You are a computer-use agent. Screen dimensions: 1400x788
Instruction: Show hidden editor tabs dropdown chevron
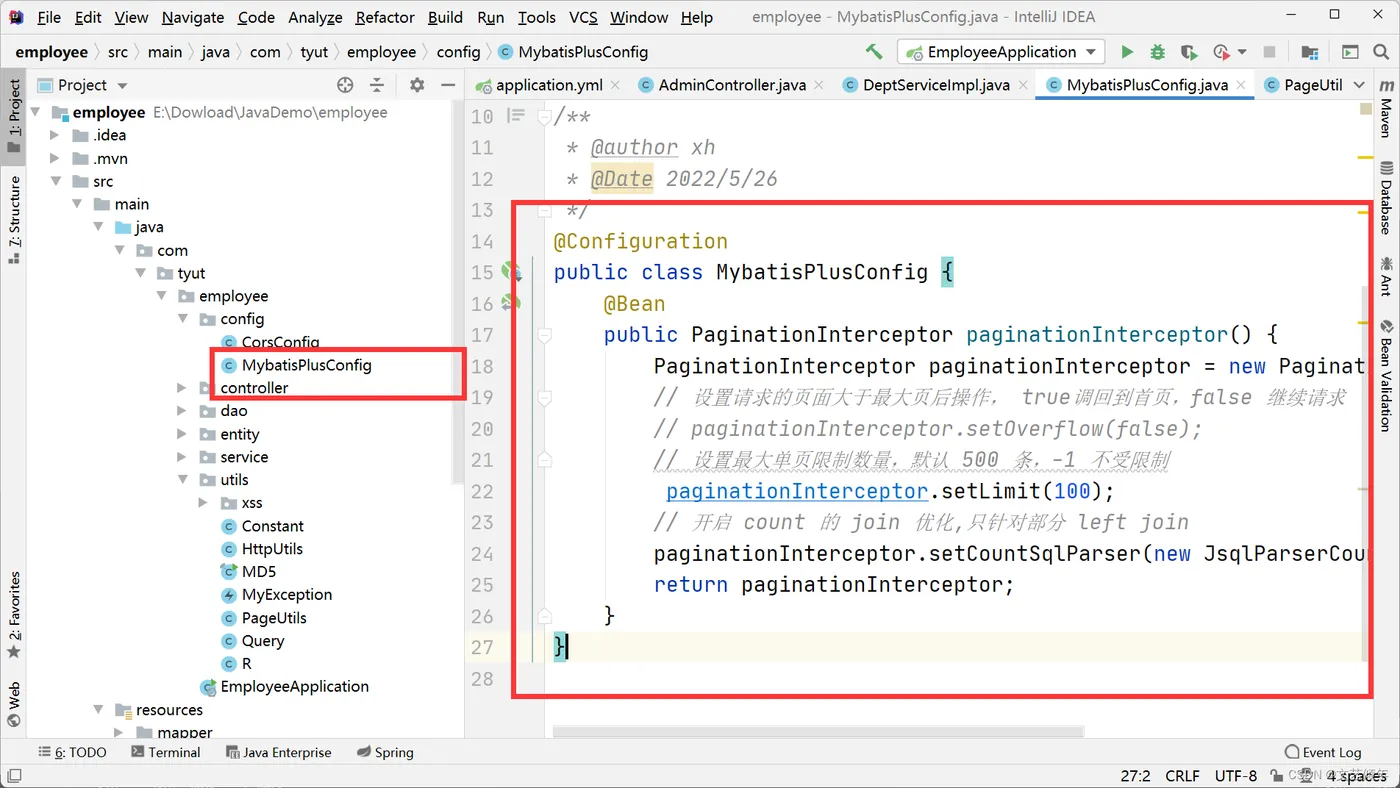(x=1360, y=85)
